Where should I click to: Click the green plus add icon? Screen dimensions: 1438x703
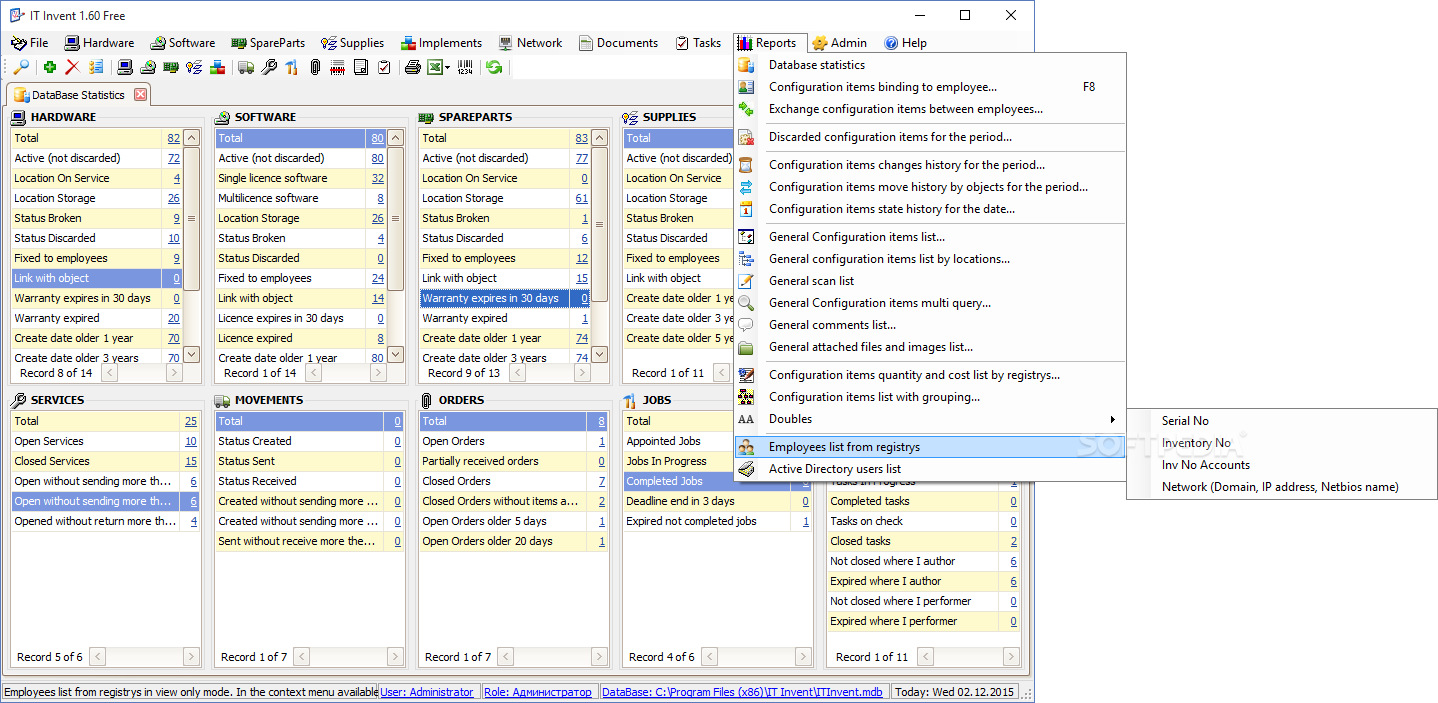coord(49,67)
